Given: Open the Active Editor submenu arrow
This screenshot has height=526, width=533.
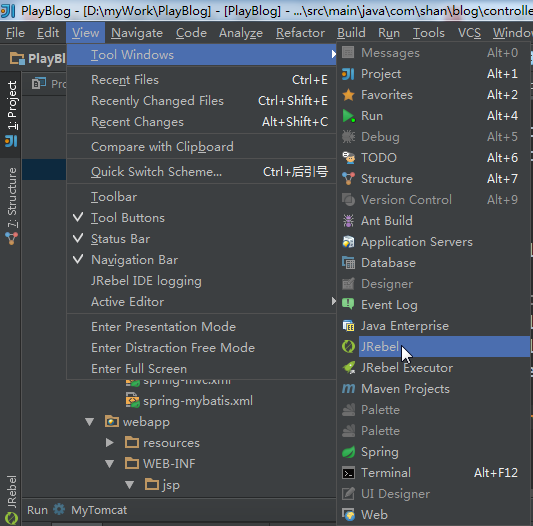Looking at the screenshot, I should point(333,301).
